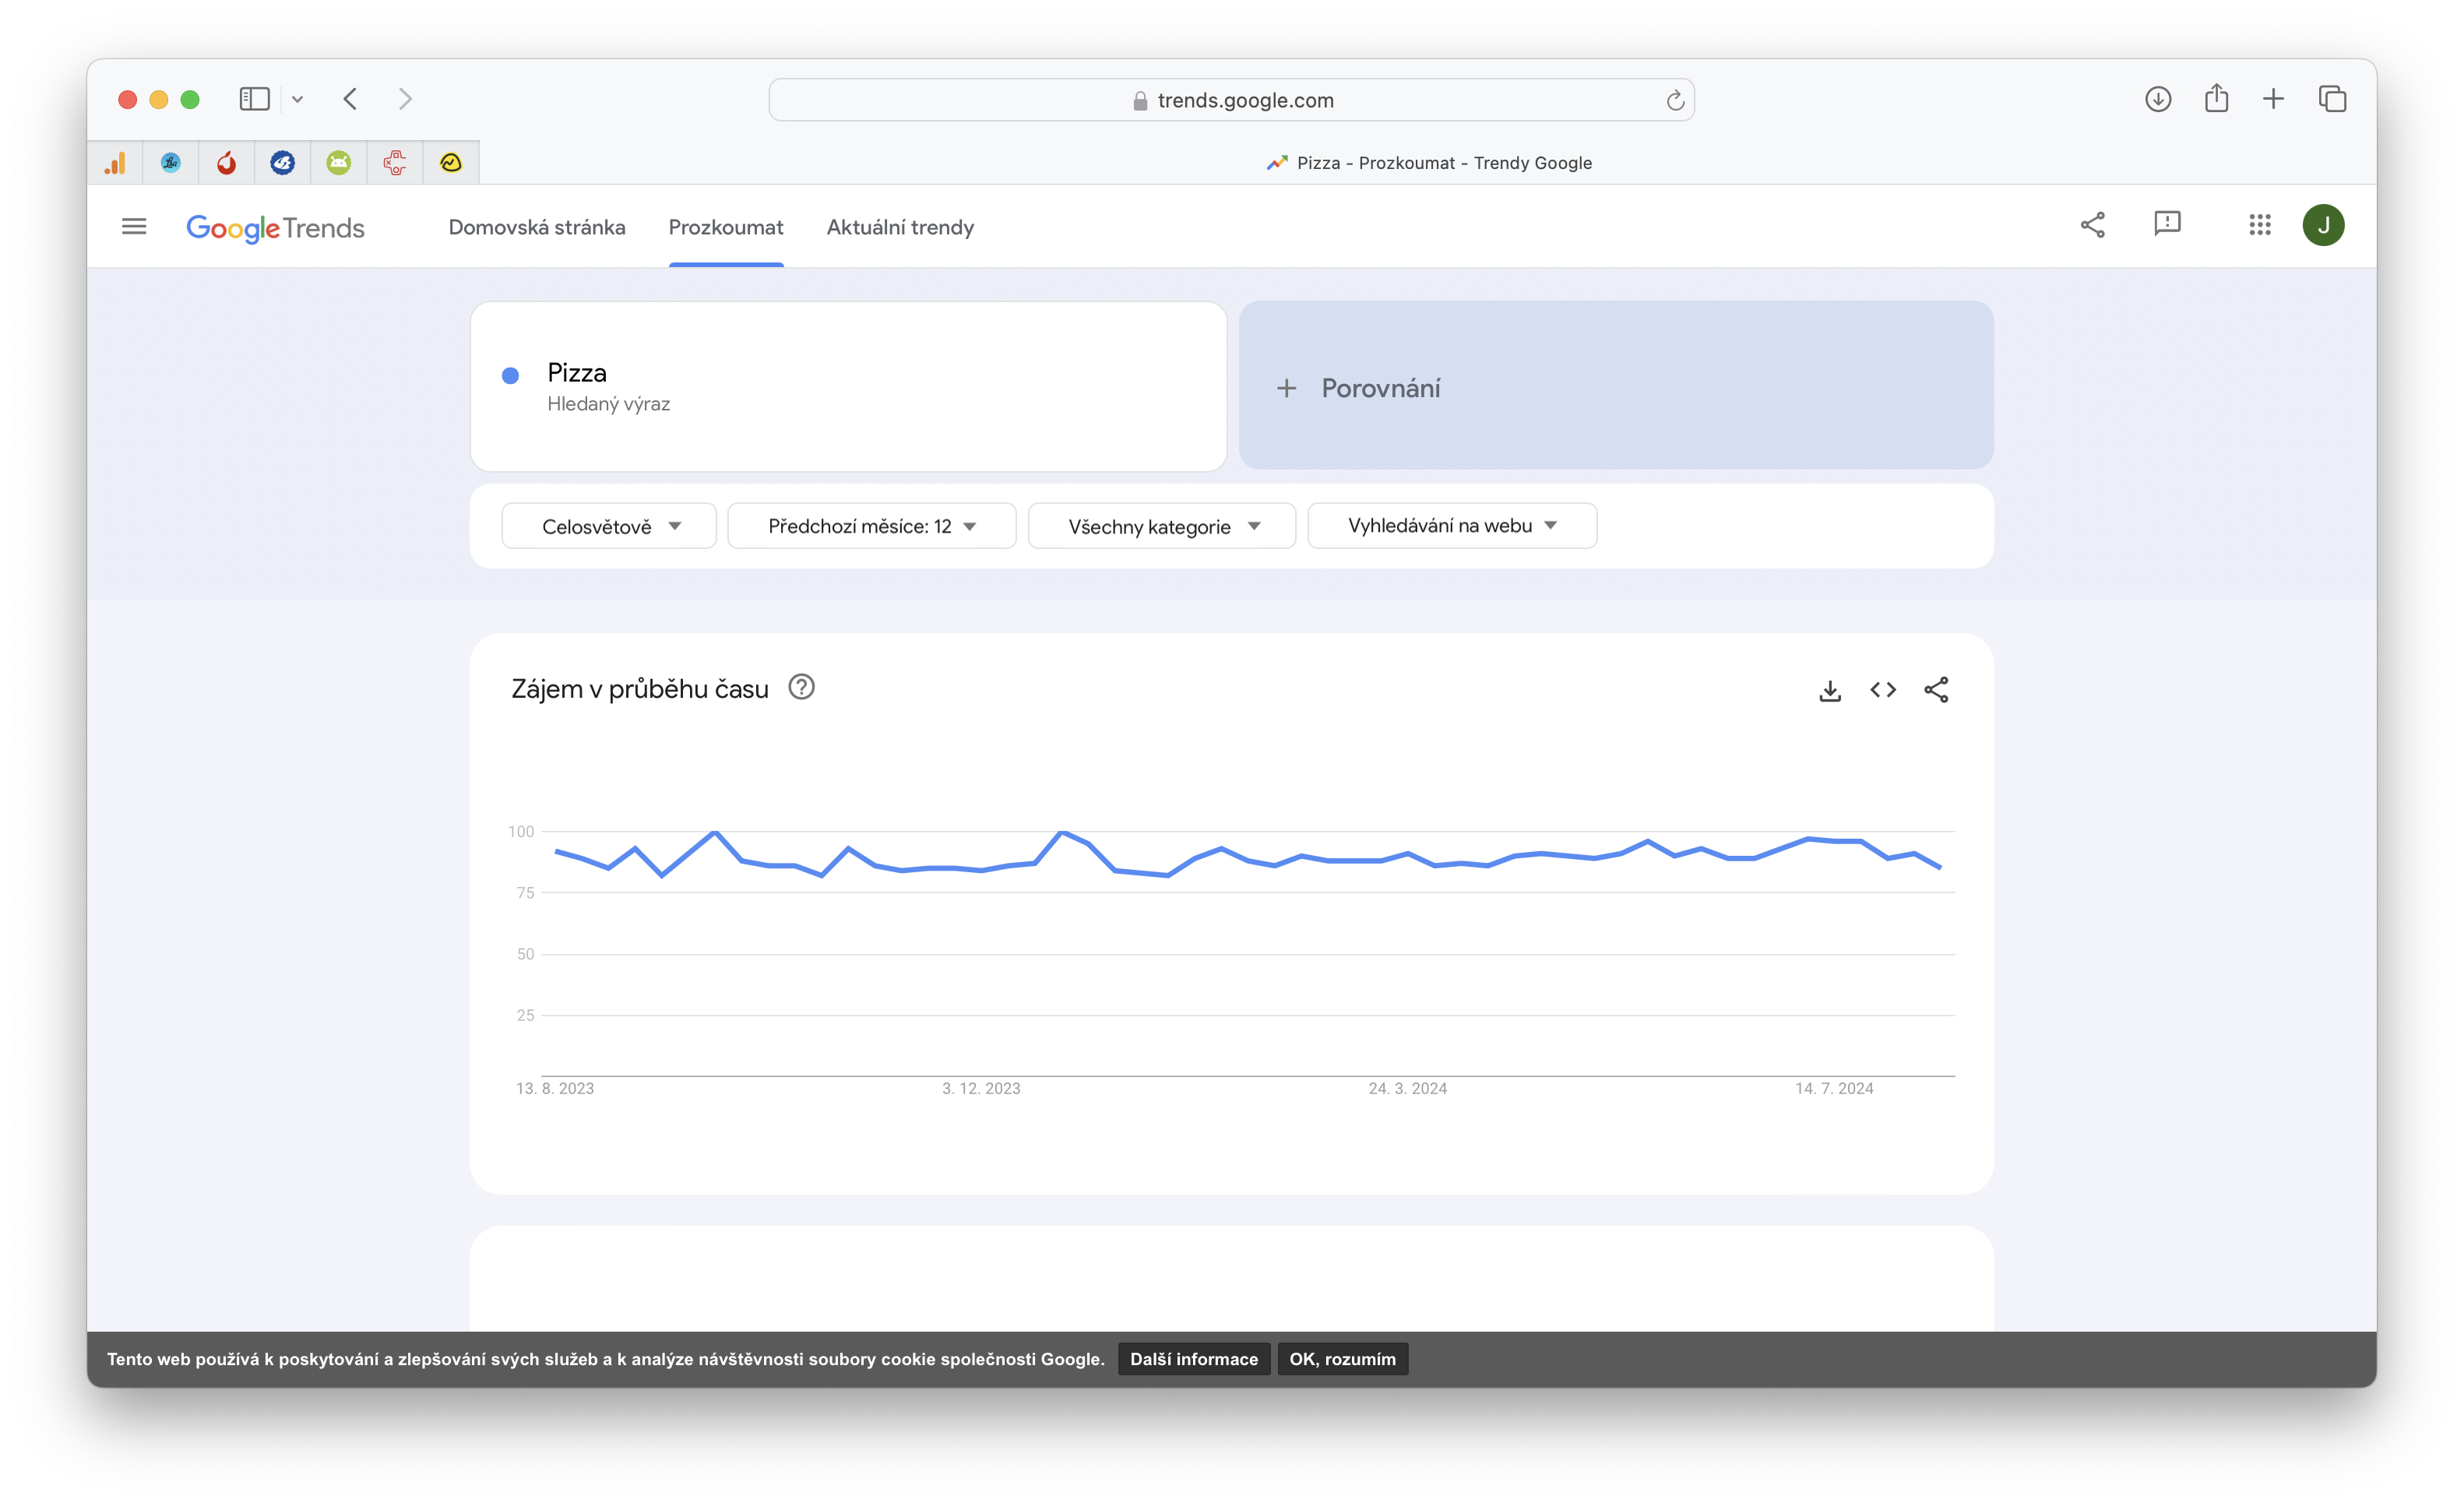Click the share icon on the Zájem v průběhu času card

point(1936,690)
